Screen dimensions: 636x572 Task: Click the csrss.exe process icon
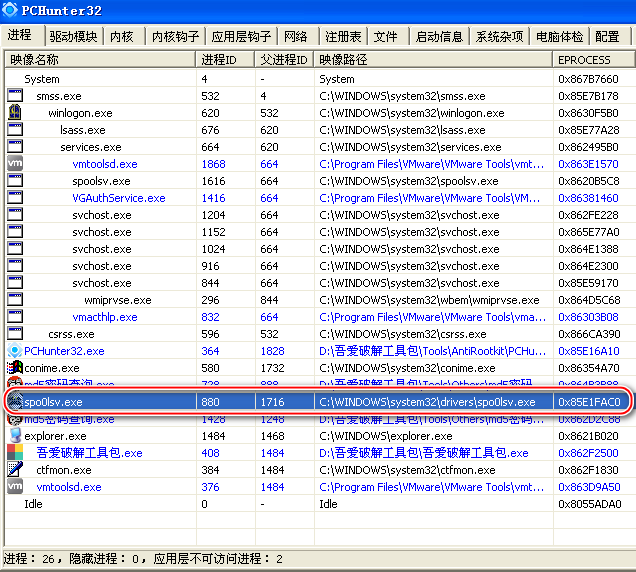coord(15,334)
